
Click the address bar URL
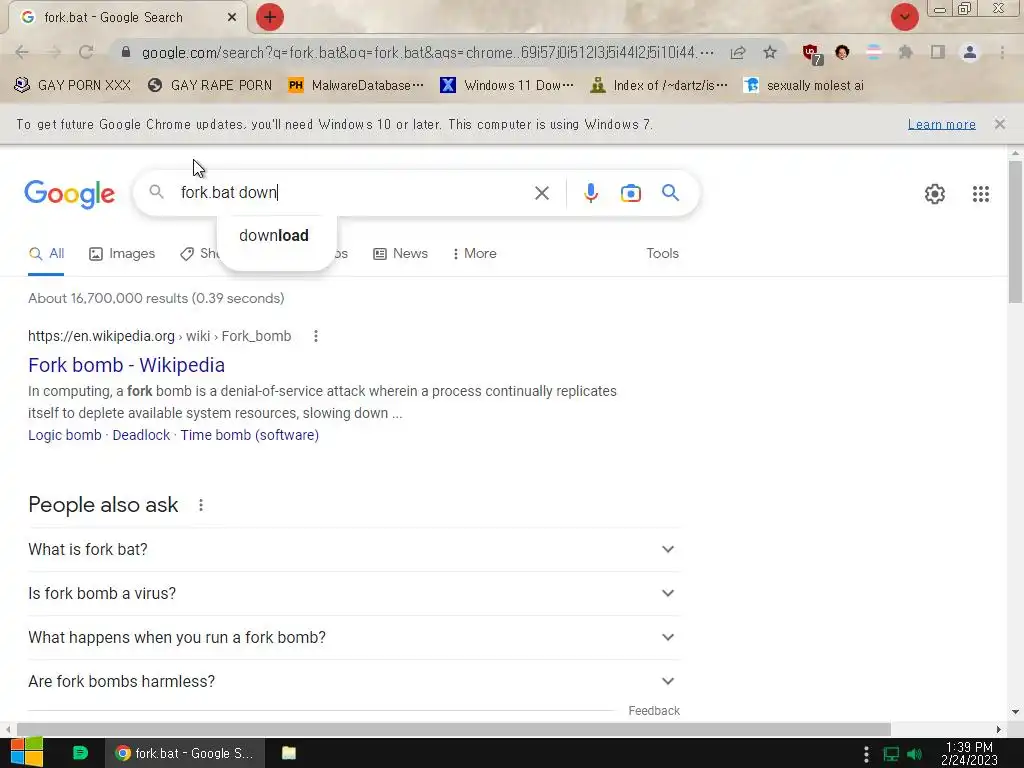[x=427, y=52]
